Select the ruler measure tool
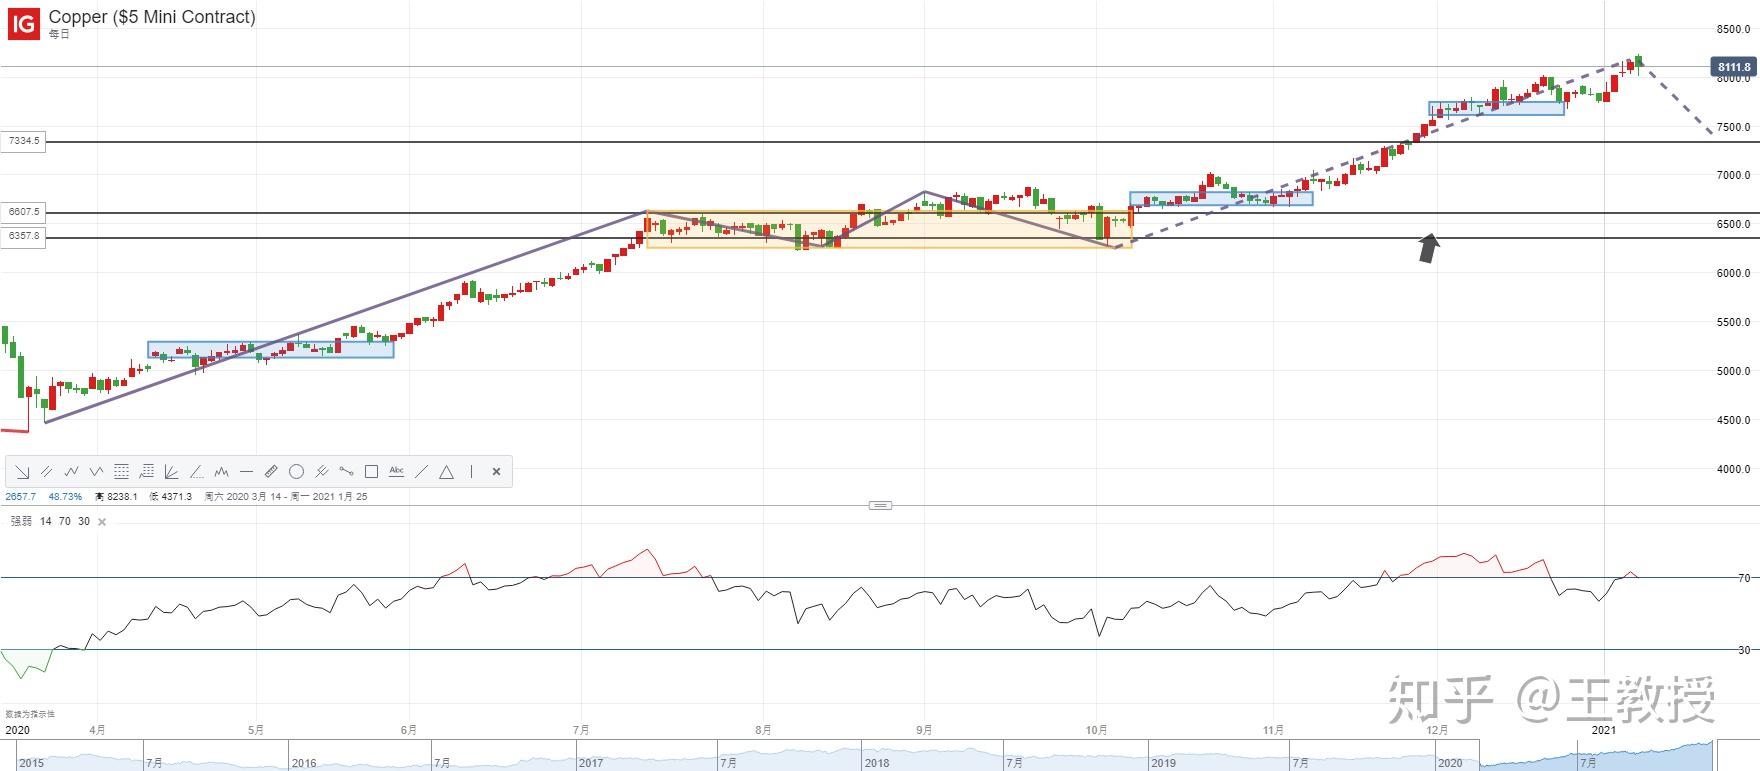 (271, 472)
